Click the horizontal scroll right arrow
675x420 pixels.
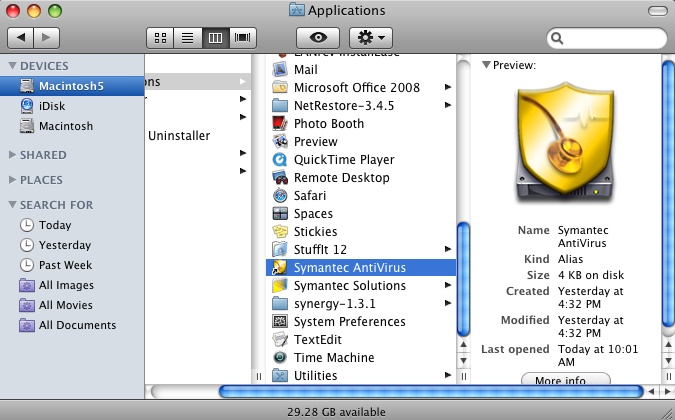pyautogui.click(x=668, y=392)
